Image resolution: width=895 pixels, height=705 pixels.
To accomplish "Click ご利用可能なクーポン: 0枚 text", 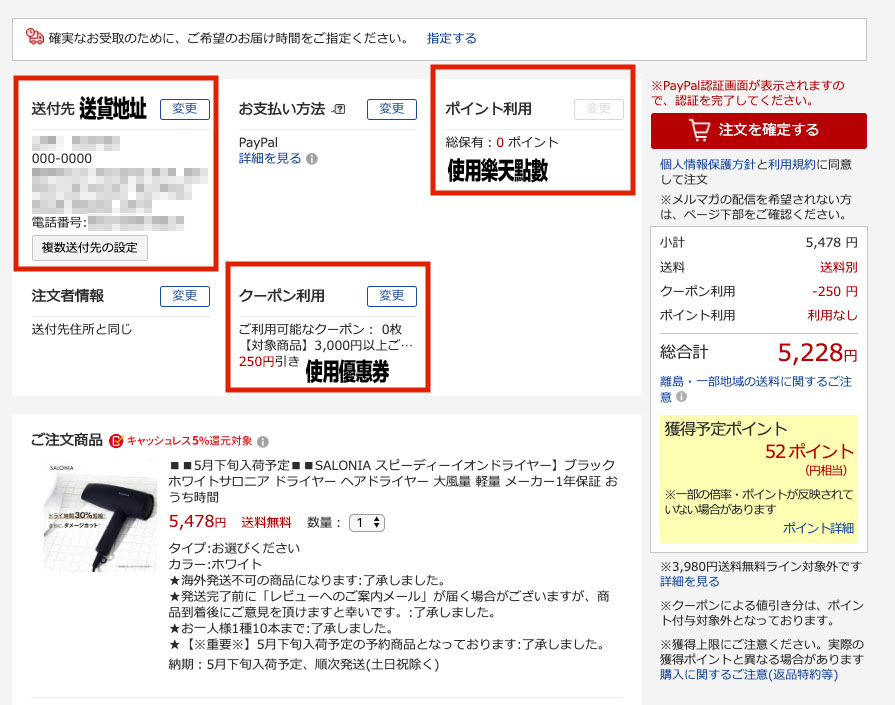I will 320,329.
